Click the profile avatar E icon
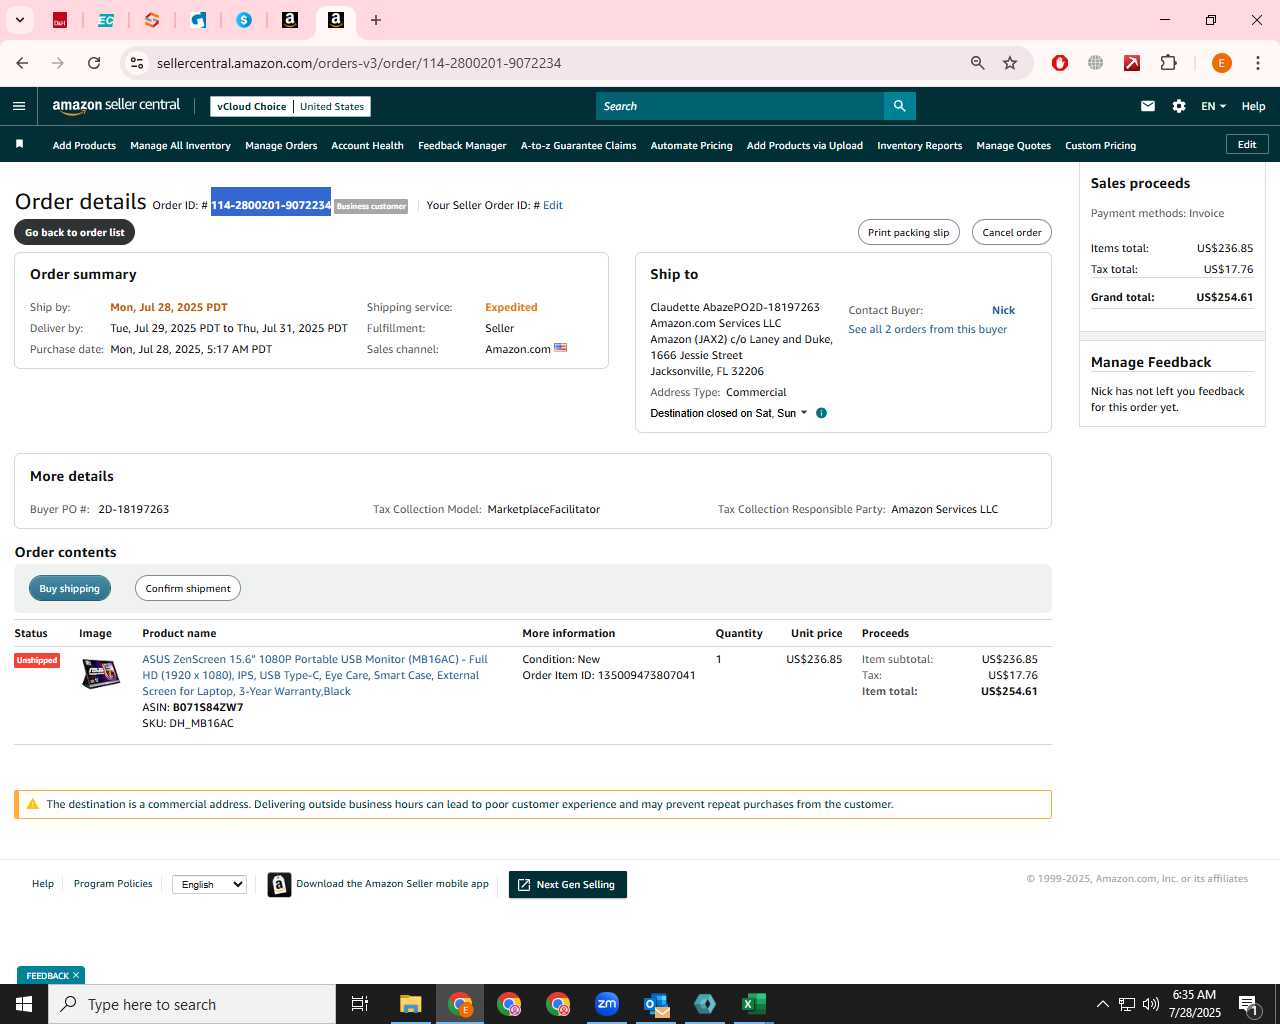 click(x=1221, y=63)
